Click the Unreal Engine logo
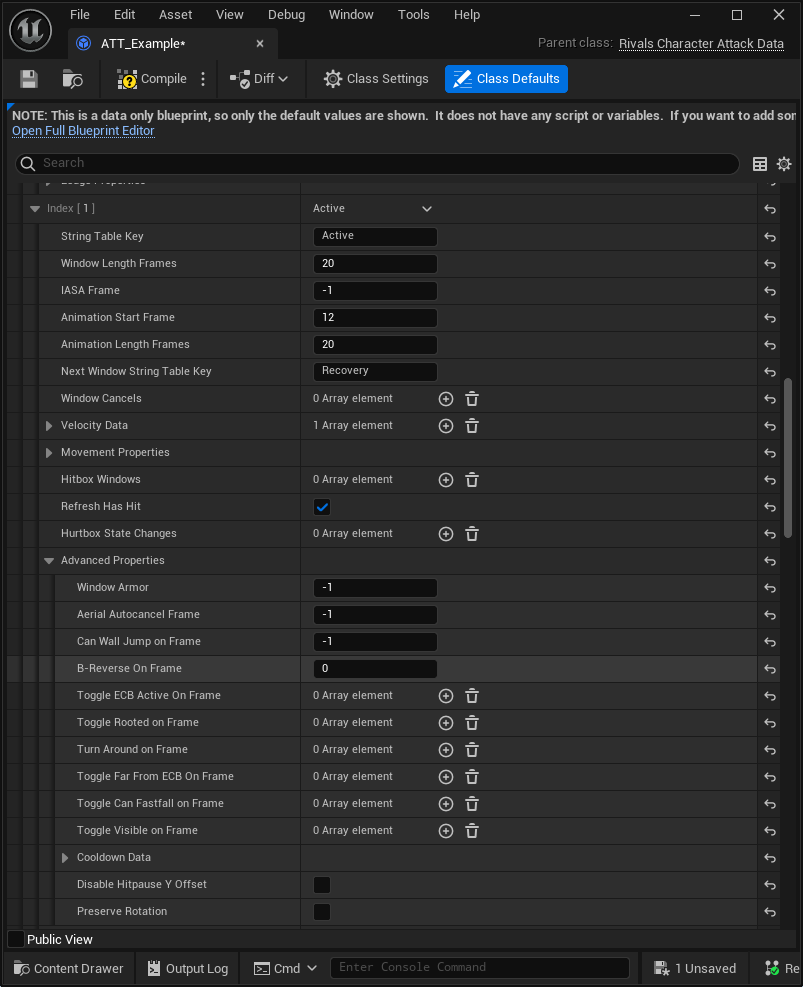Viewport: 803px width, 987px height. pyautogui.click(x=30, y=30)
